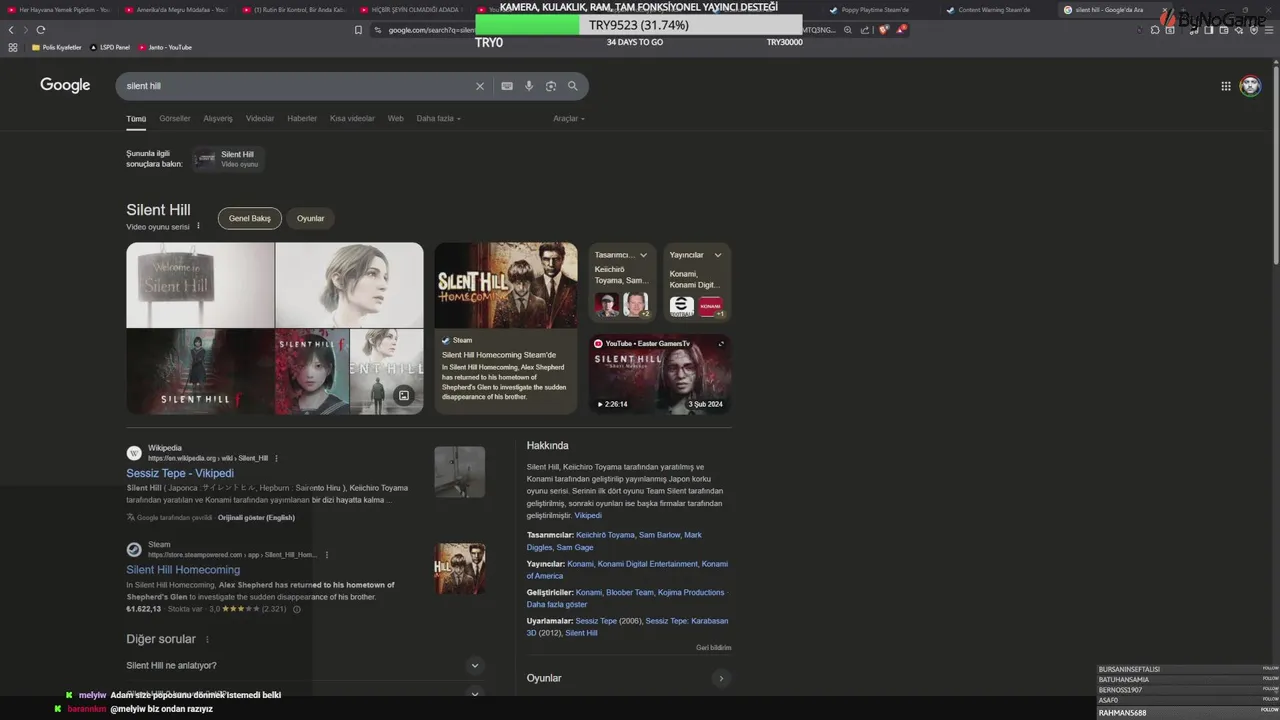Click the zoom magnifier icon in address bar
The height and width of the screenshot is (720, 1280).
click(848, 30)
